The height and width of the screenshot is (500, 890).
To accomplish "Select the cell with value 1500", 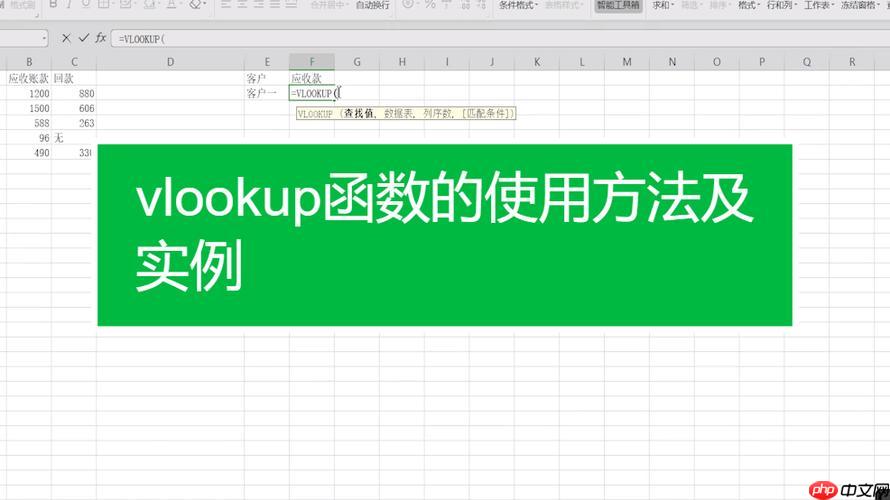I will click(29, 108).
